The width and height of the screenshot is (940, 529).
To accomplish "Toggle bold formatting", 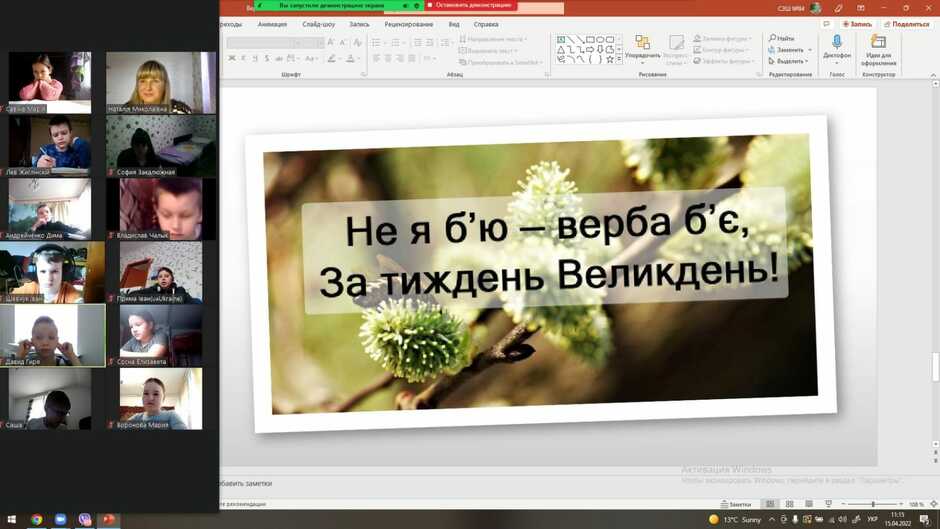I will click(x=231, y=58).
